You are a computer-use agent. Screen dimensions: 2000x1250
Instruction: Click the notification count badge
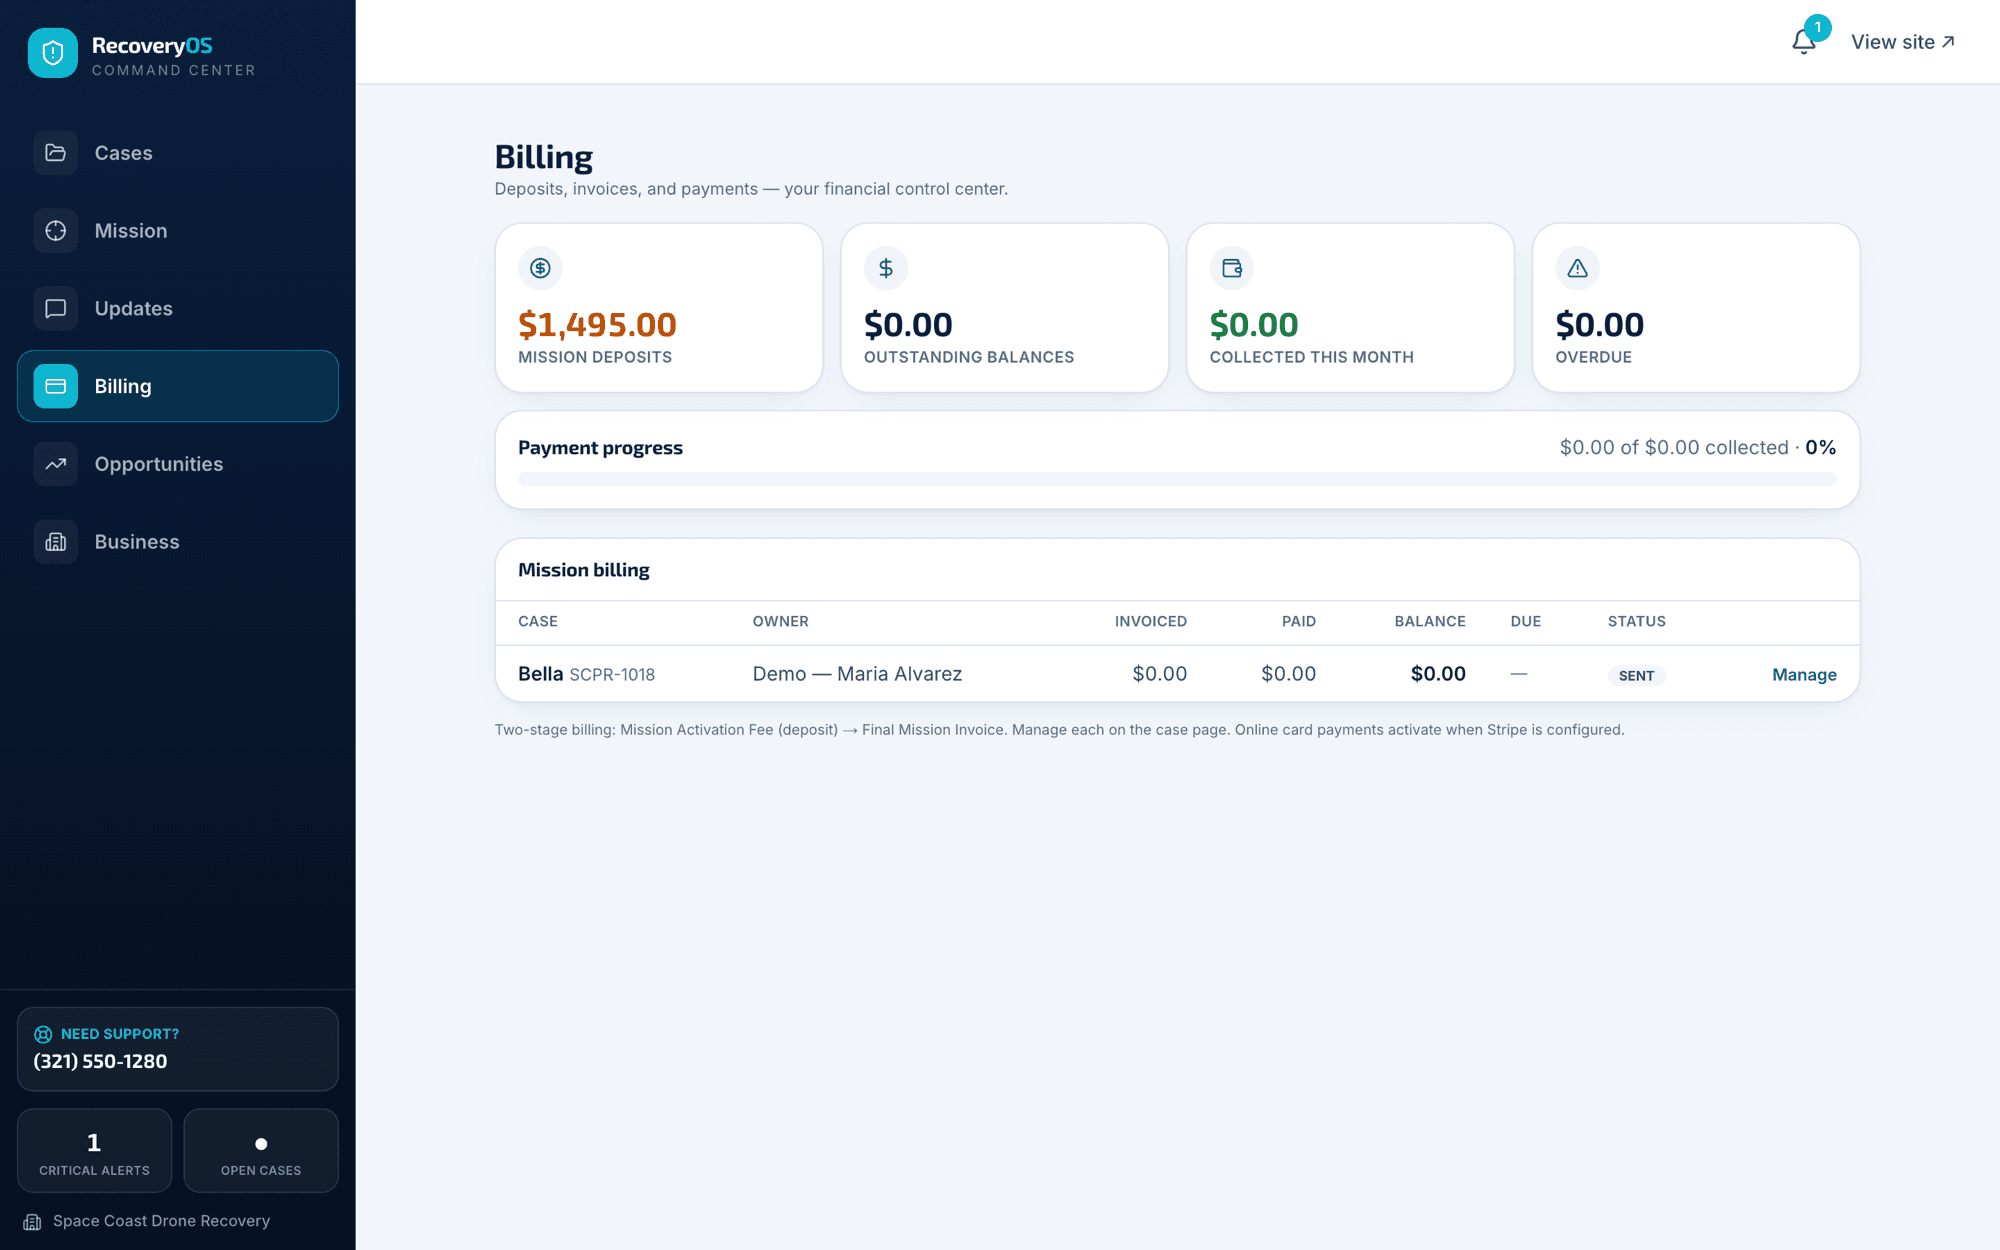point(1817,28)
